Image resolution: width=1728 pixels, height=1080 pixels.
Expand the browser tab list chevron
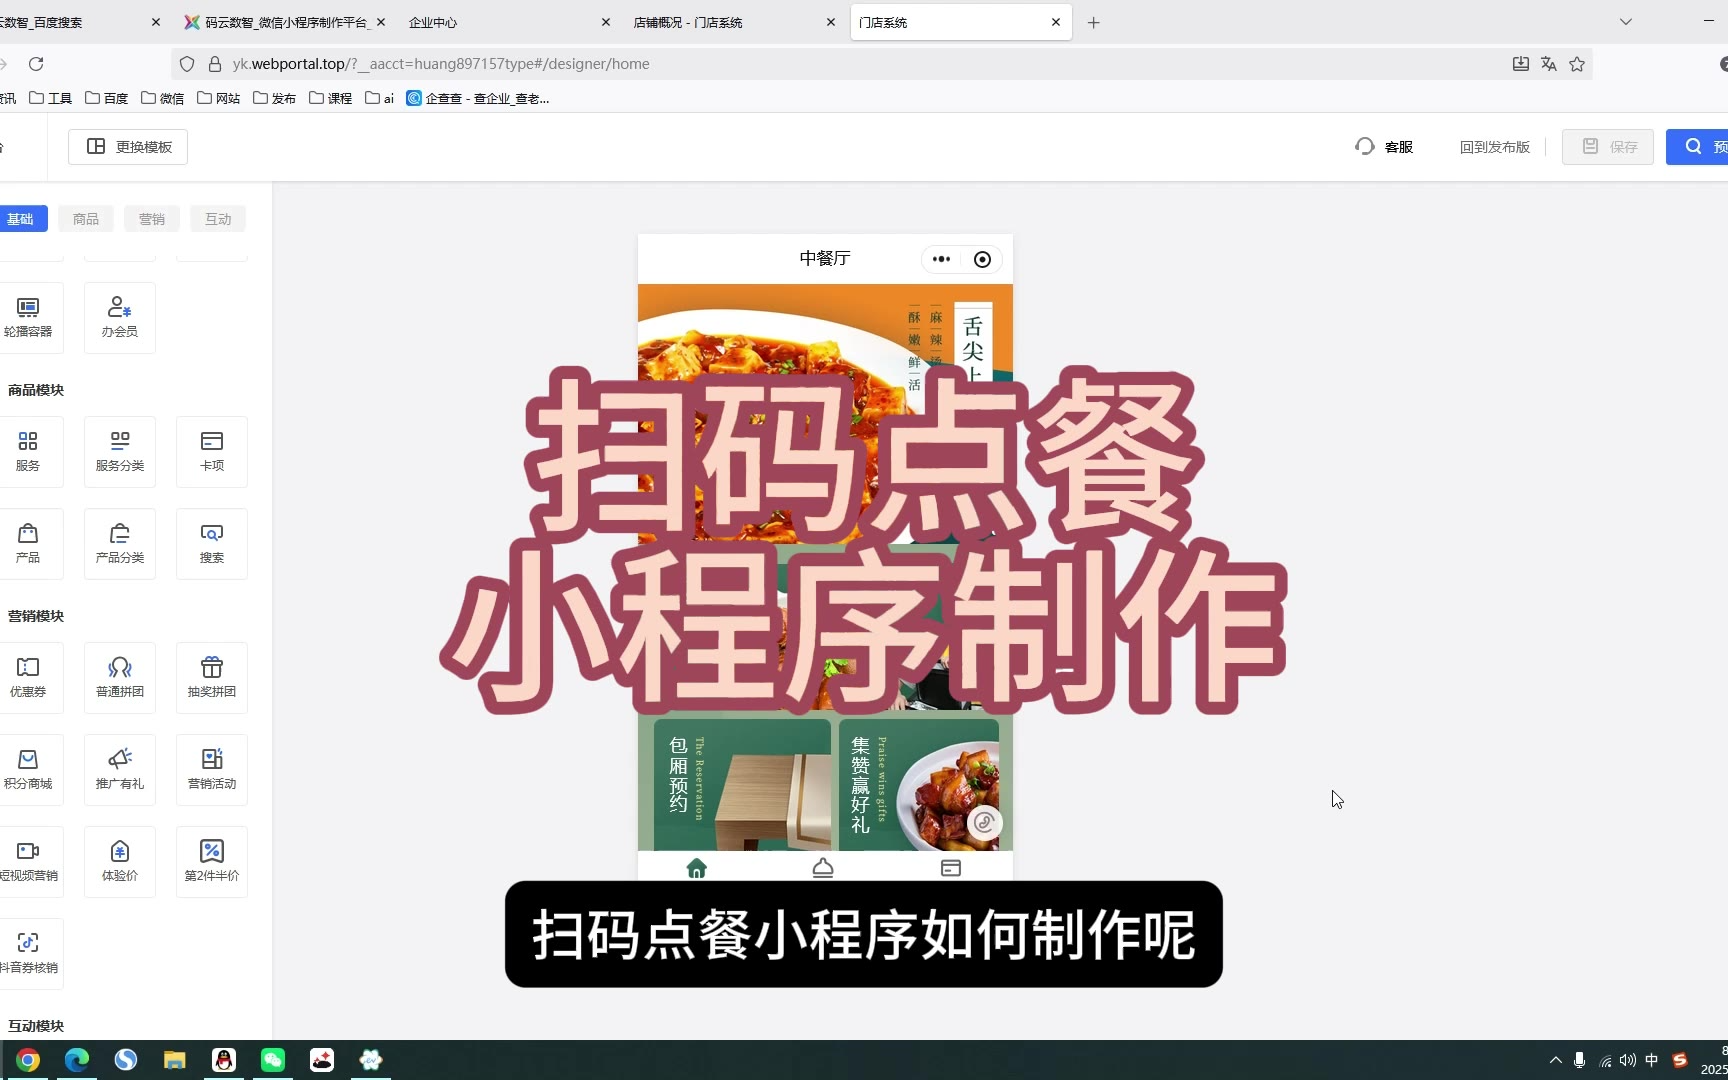point(1625,22)
